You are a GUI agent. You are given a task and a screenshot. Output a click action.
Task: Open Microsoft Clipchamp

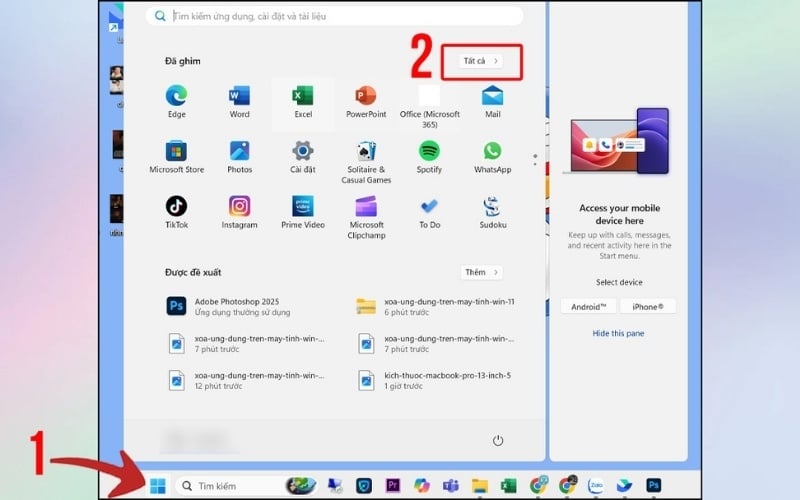366,217
